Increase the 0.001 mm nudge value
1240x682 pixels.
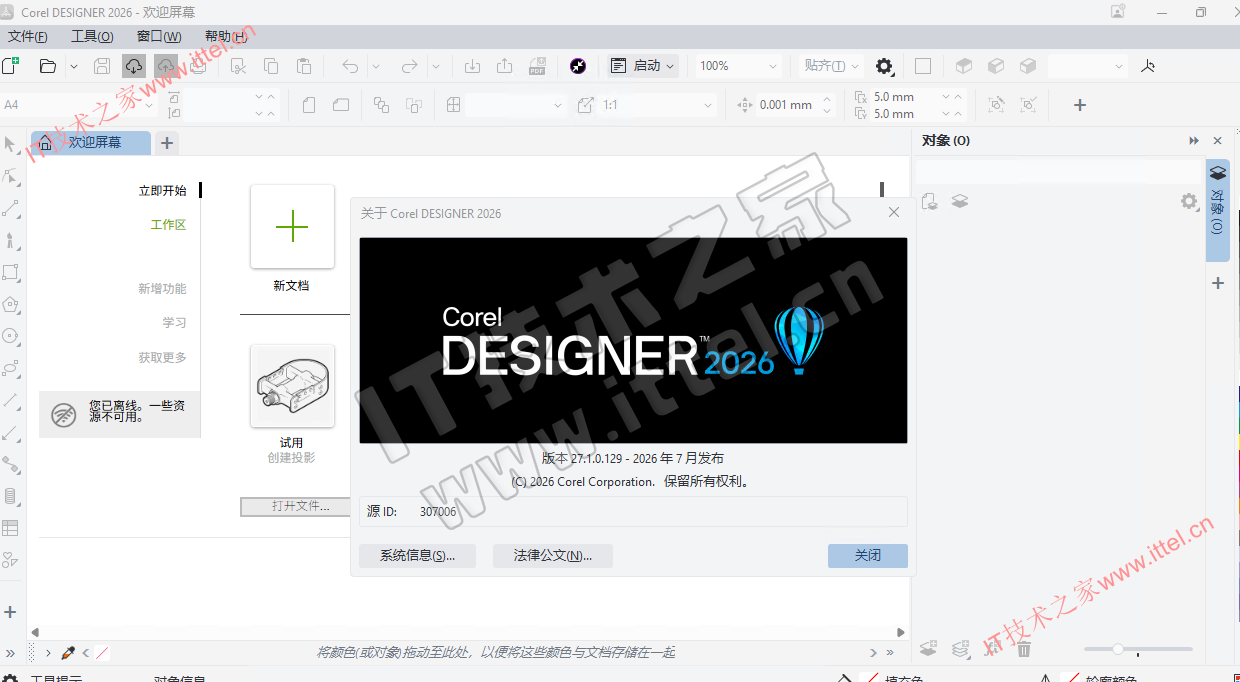pos(827,99)
